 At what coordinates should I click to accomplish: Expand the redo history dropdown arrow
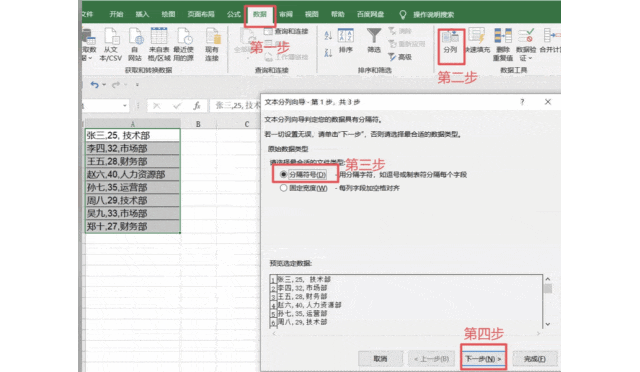click(125, 85)
